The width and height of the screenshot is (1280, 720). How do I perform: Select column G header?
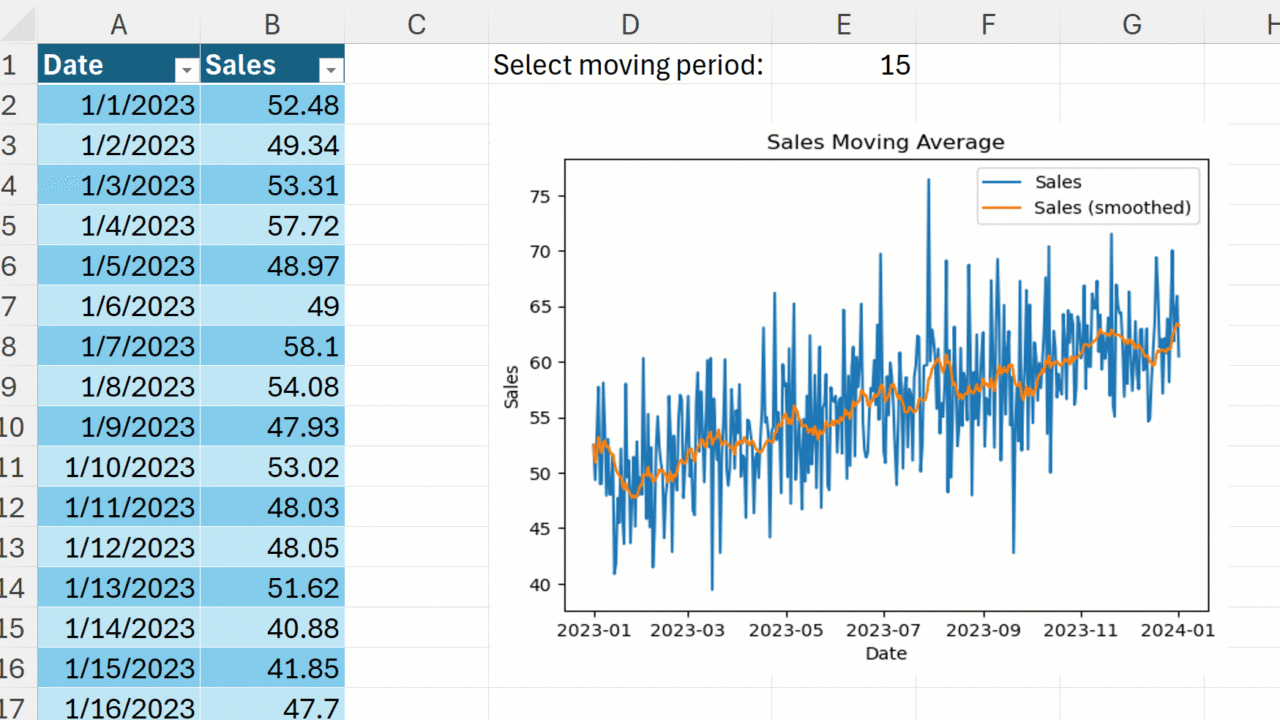[1132, 24]
